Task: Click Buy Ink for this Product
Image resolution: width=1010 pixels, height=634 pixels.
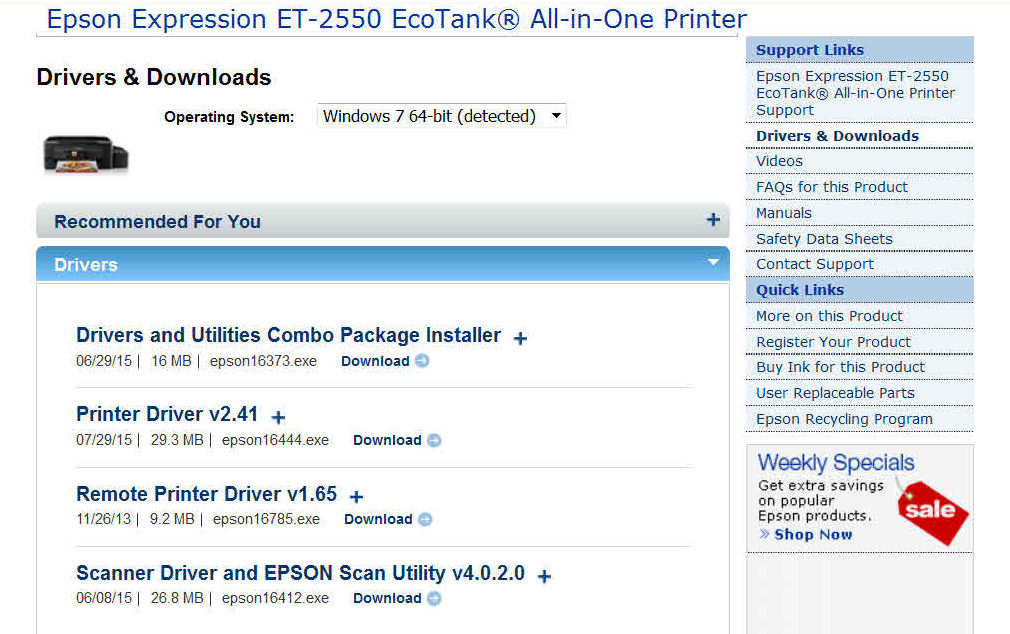Action: click(x=840, y=367)
